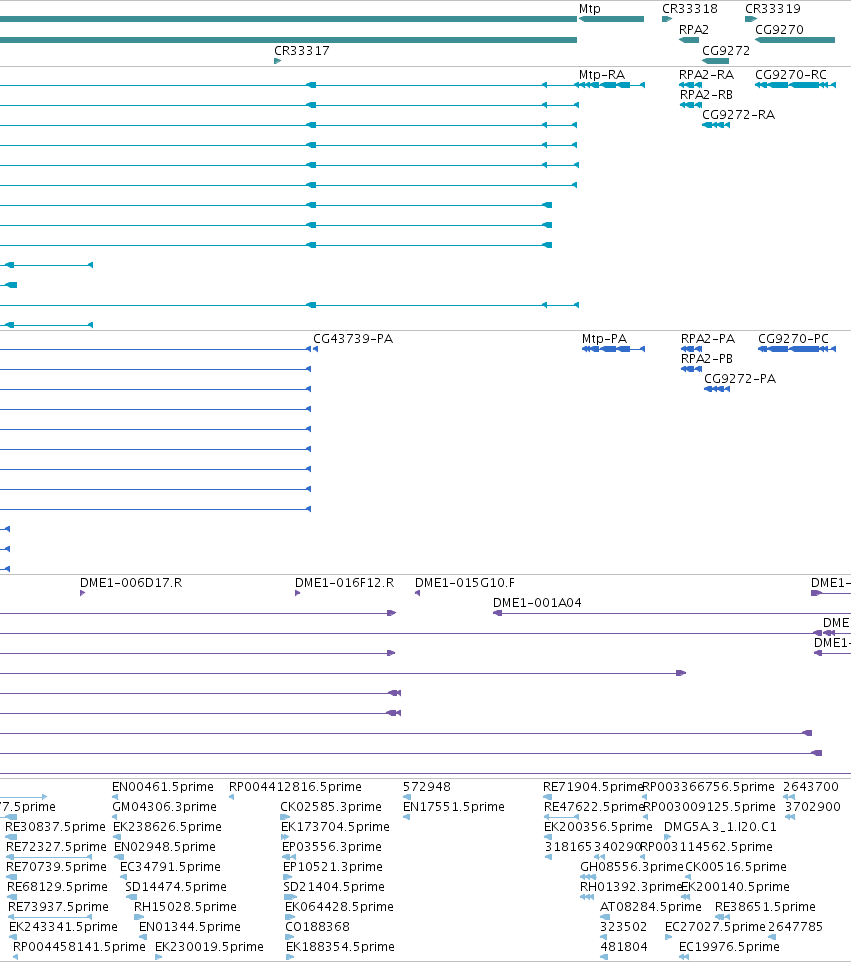
Task: Click EST RP004412816.5prime
Action: click(295, 787)
